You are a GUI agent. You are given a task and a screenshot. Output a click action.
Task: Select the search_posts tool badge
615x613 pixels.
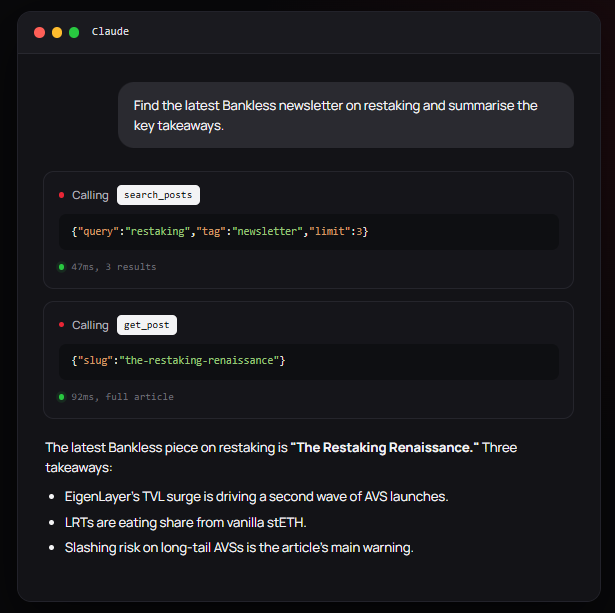click(158, 195)
